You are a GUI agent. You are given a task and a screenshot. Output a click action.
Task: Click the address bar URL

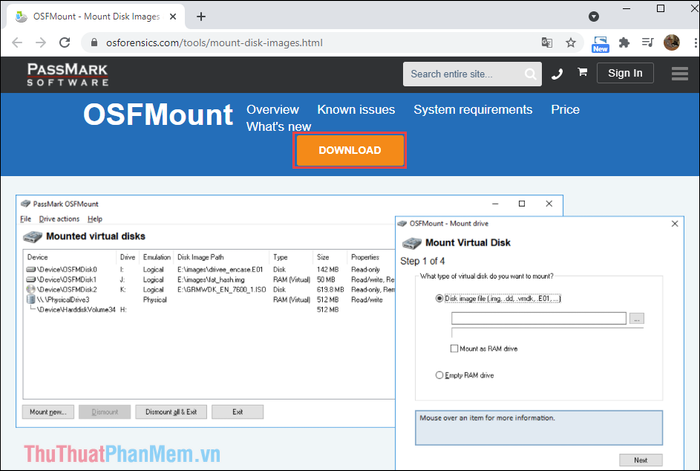214,43
